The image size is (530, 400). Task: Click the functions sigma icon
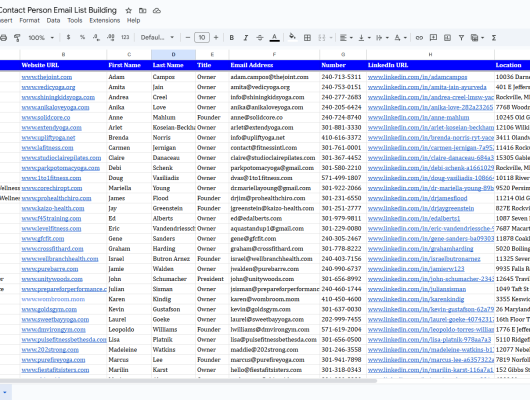[x=494, y=38]
